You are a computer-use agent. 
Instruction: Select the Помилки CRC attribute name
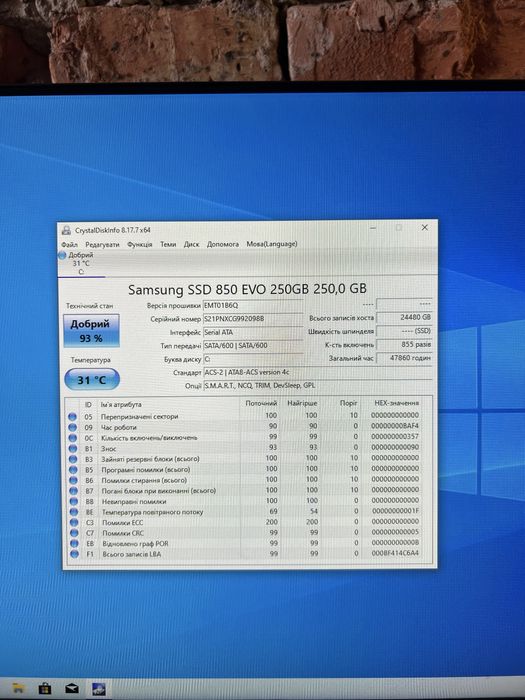(123, 533)
